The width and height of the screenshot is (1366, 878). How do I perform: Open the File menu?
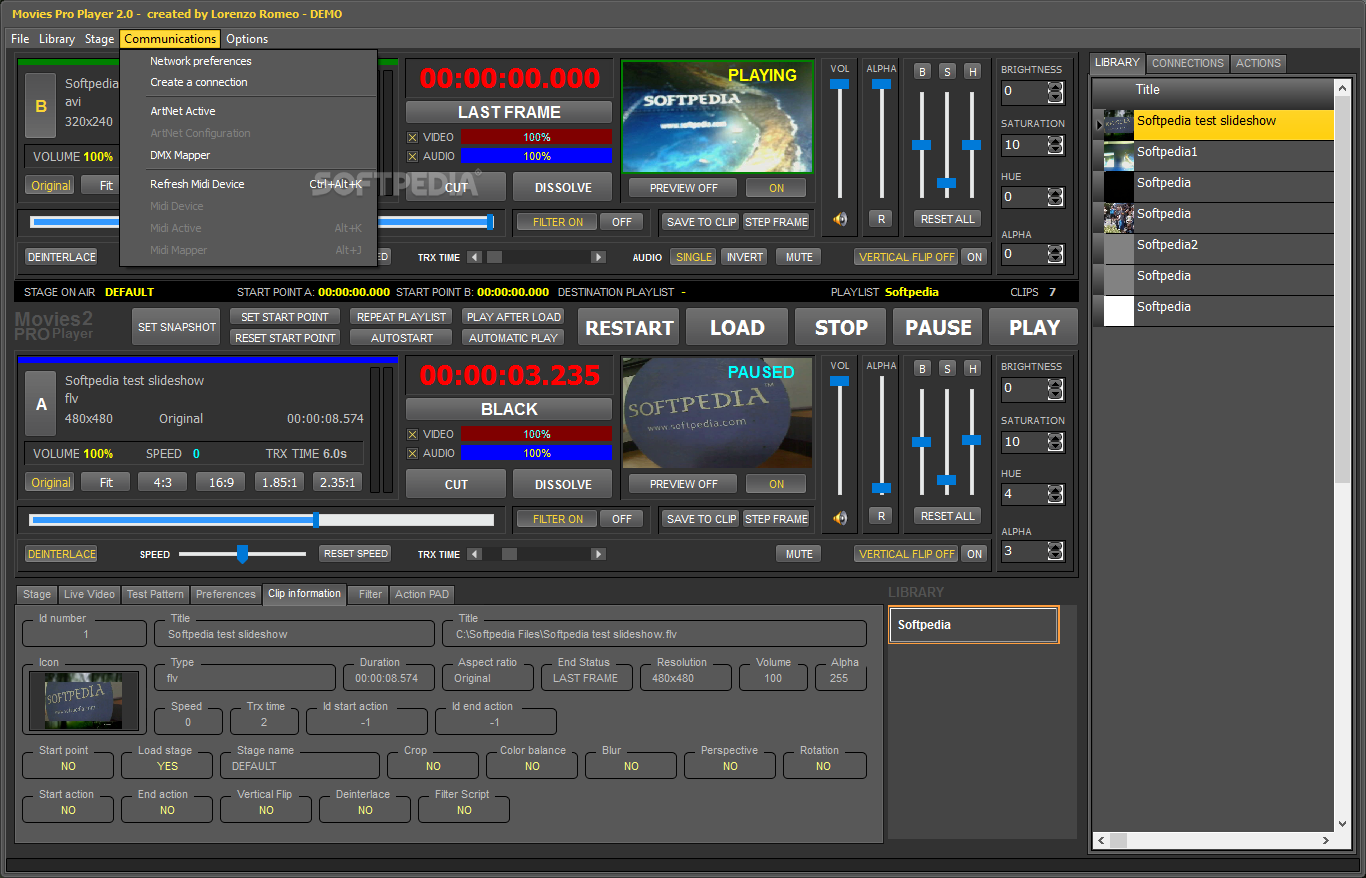point(20,39)
